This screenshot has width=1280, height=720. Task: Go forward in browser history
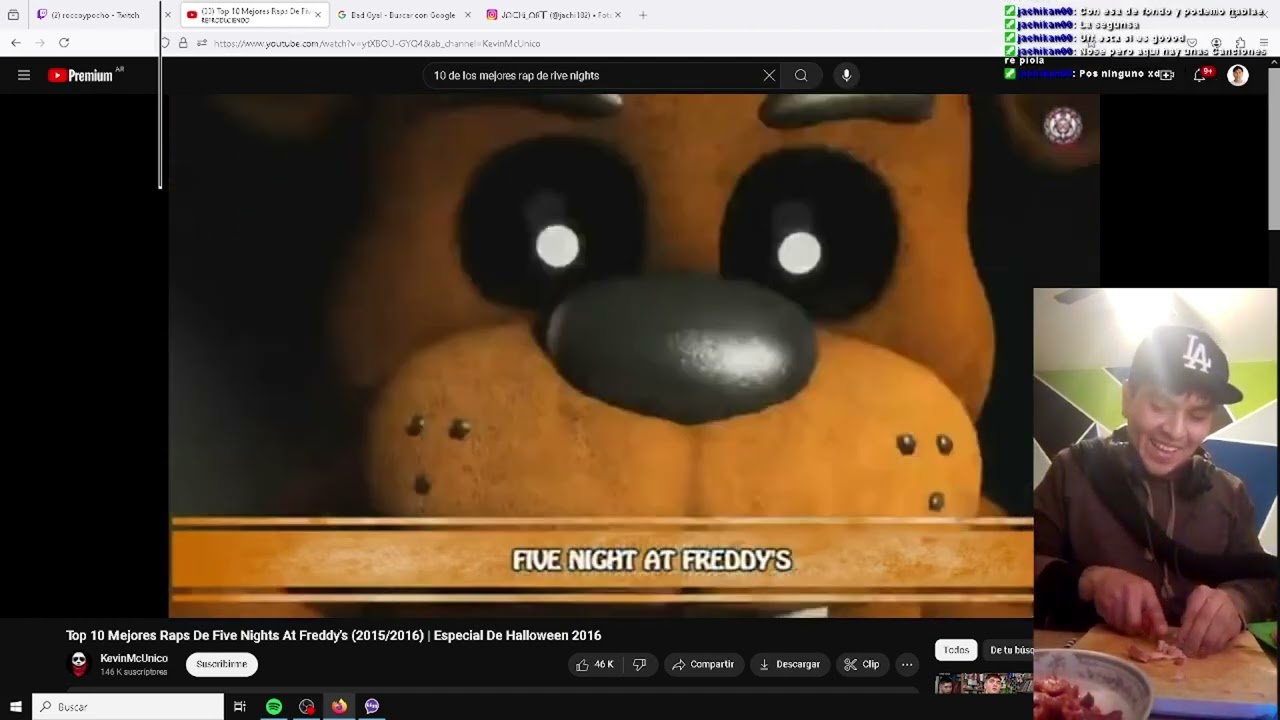coord(40,43)
